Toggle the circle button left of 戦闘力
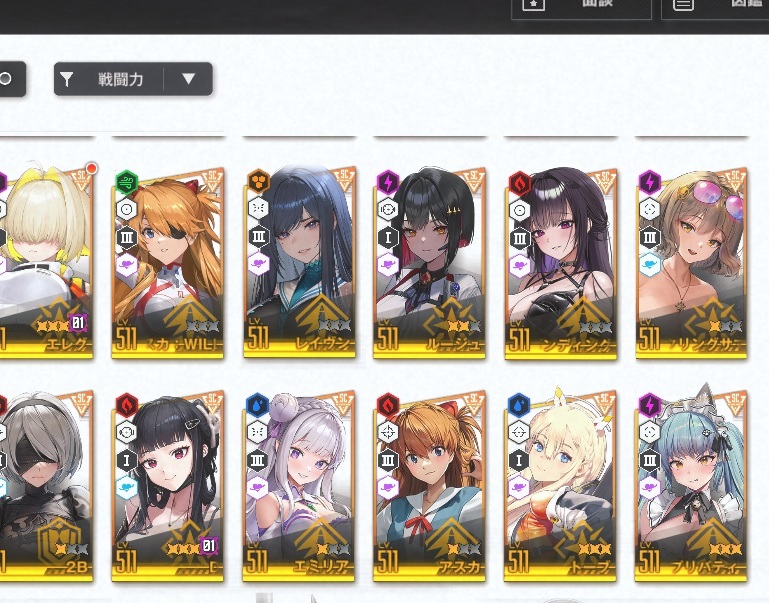The width and height of the screenshot is (769, 603). (10, 78)
